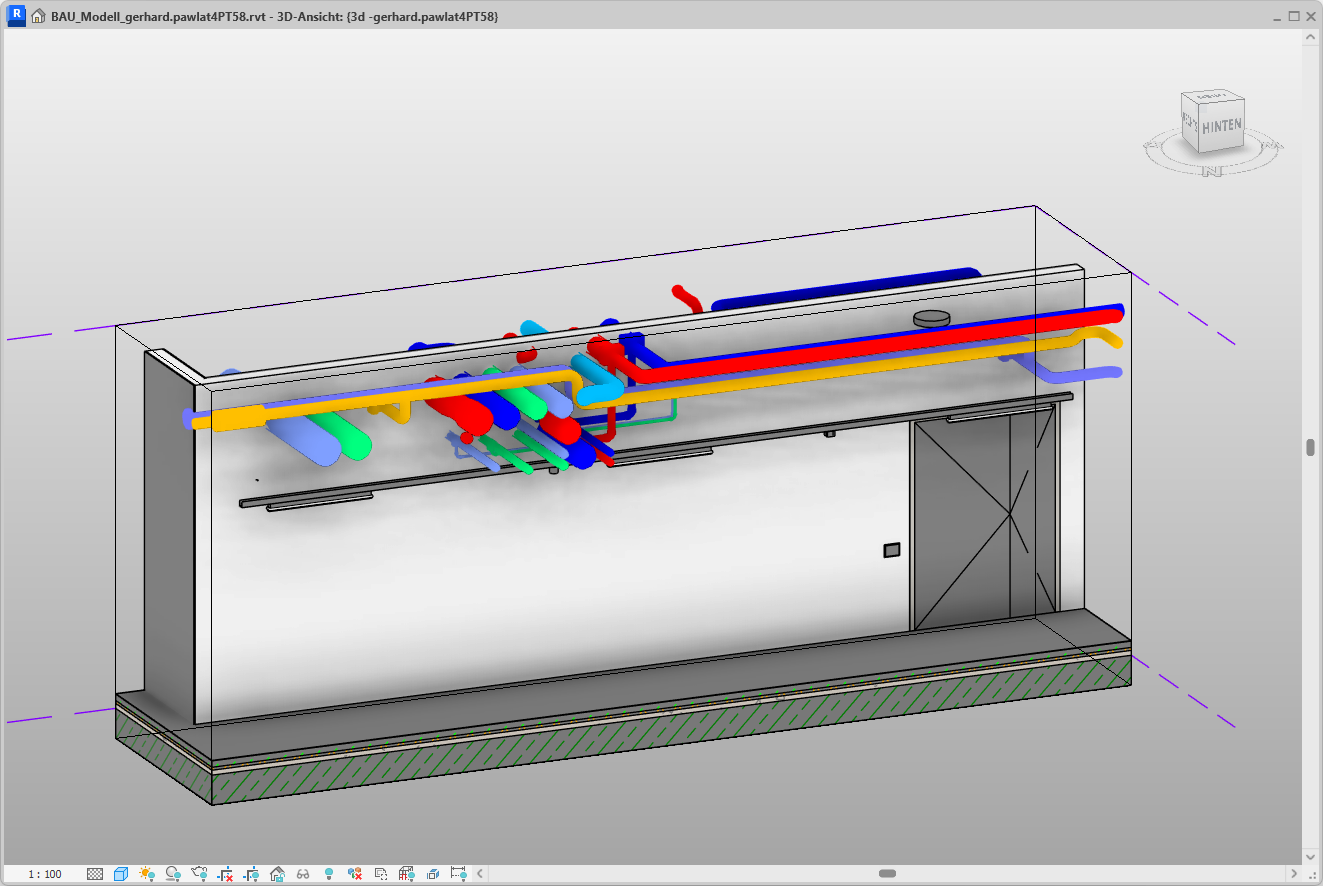Open the Detail Level menu

[95, 874]
